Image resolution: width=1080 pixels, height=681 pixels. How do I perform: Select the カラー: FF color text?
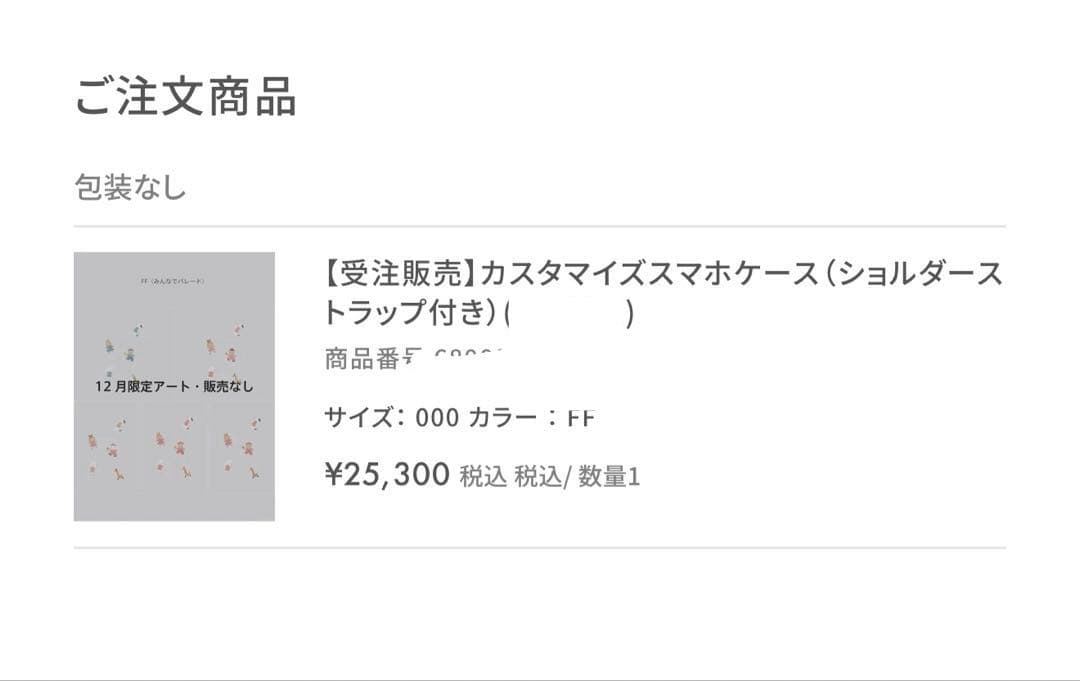(532, 417)
